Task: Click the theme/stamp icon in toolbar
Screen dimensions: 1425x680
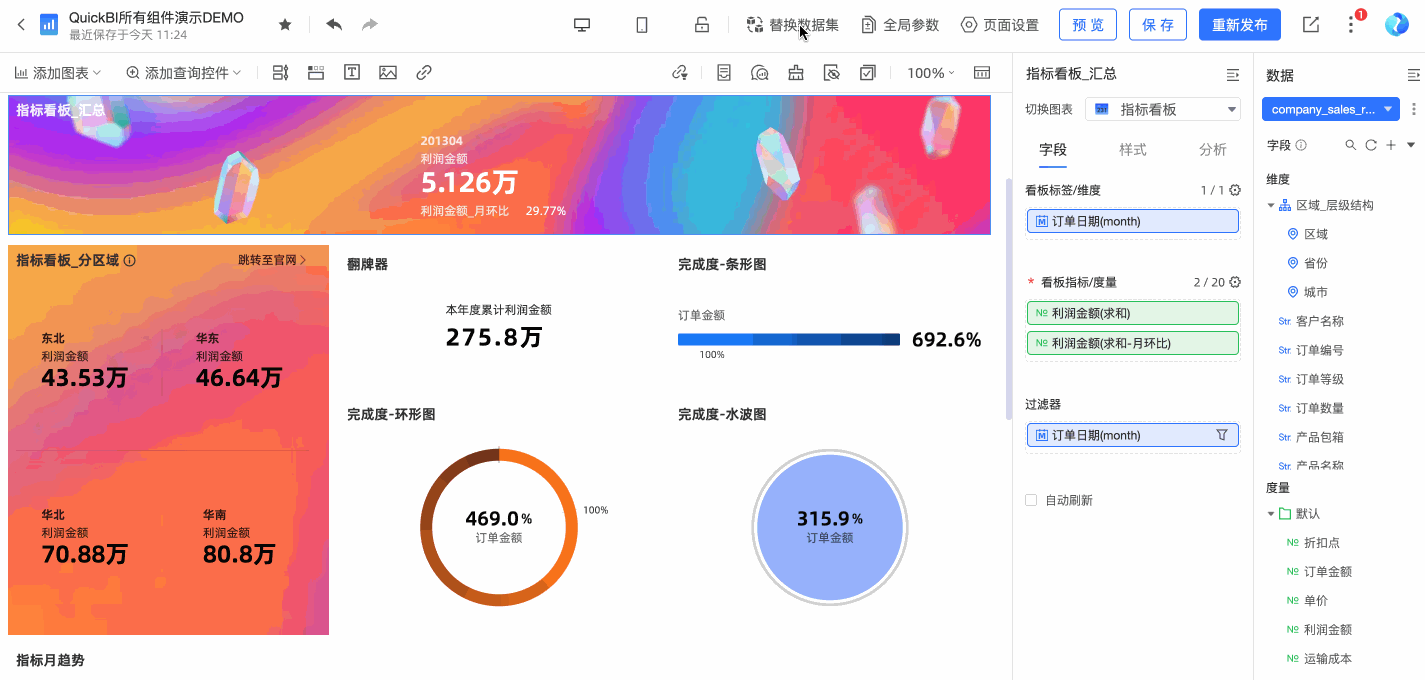Action: point(795,73)
